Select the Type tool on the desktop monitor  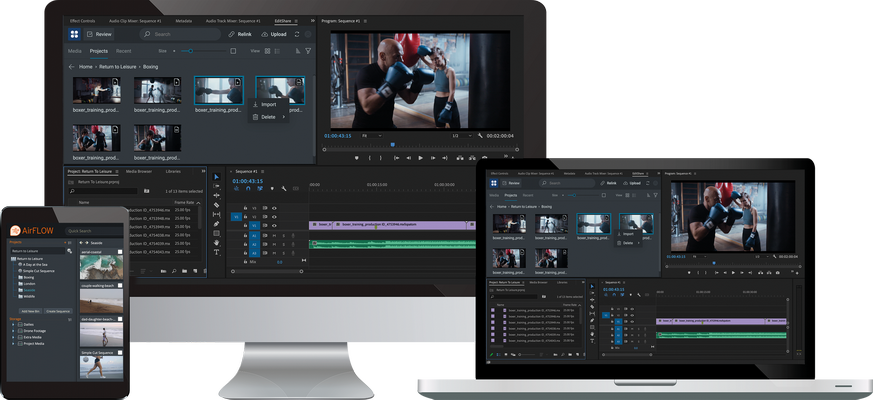(x=217, y=252)
